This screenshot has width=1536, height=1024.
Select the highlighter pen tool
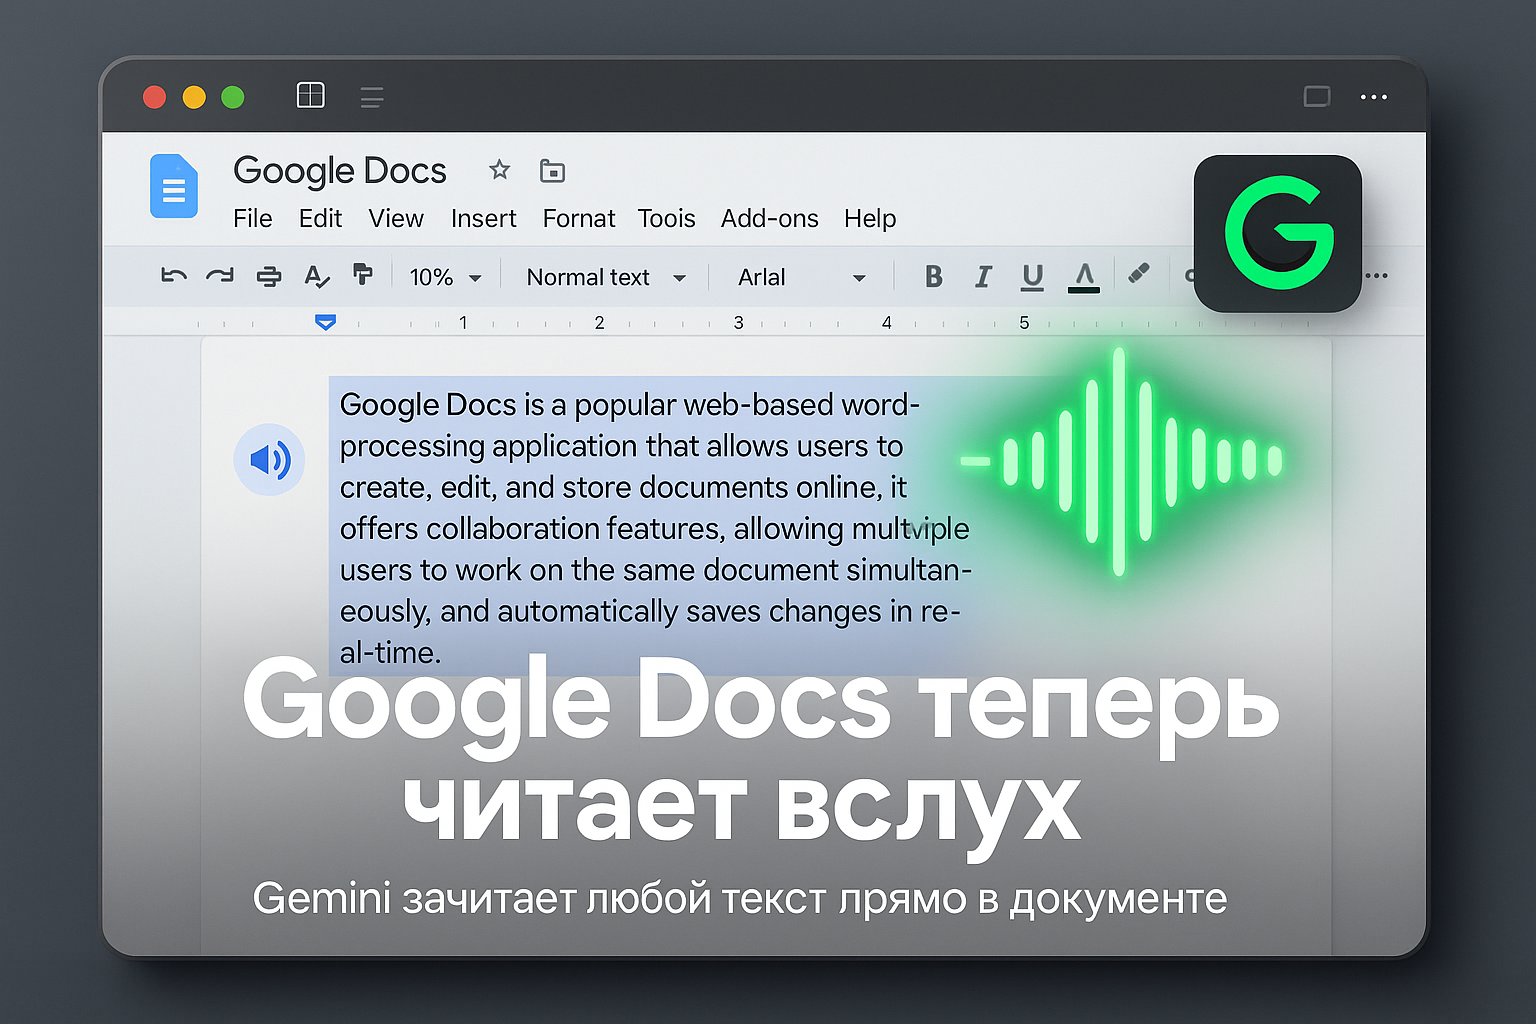pyautogui.click(x=1138, y=274)
